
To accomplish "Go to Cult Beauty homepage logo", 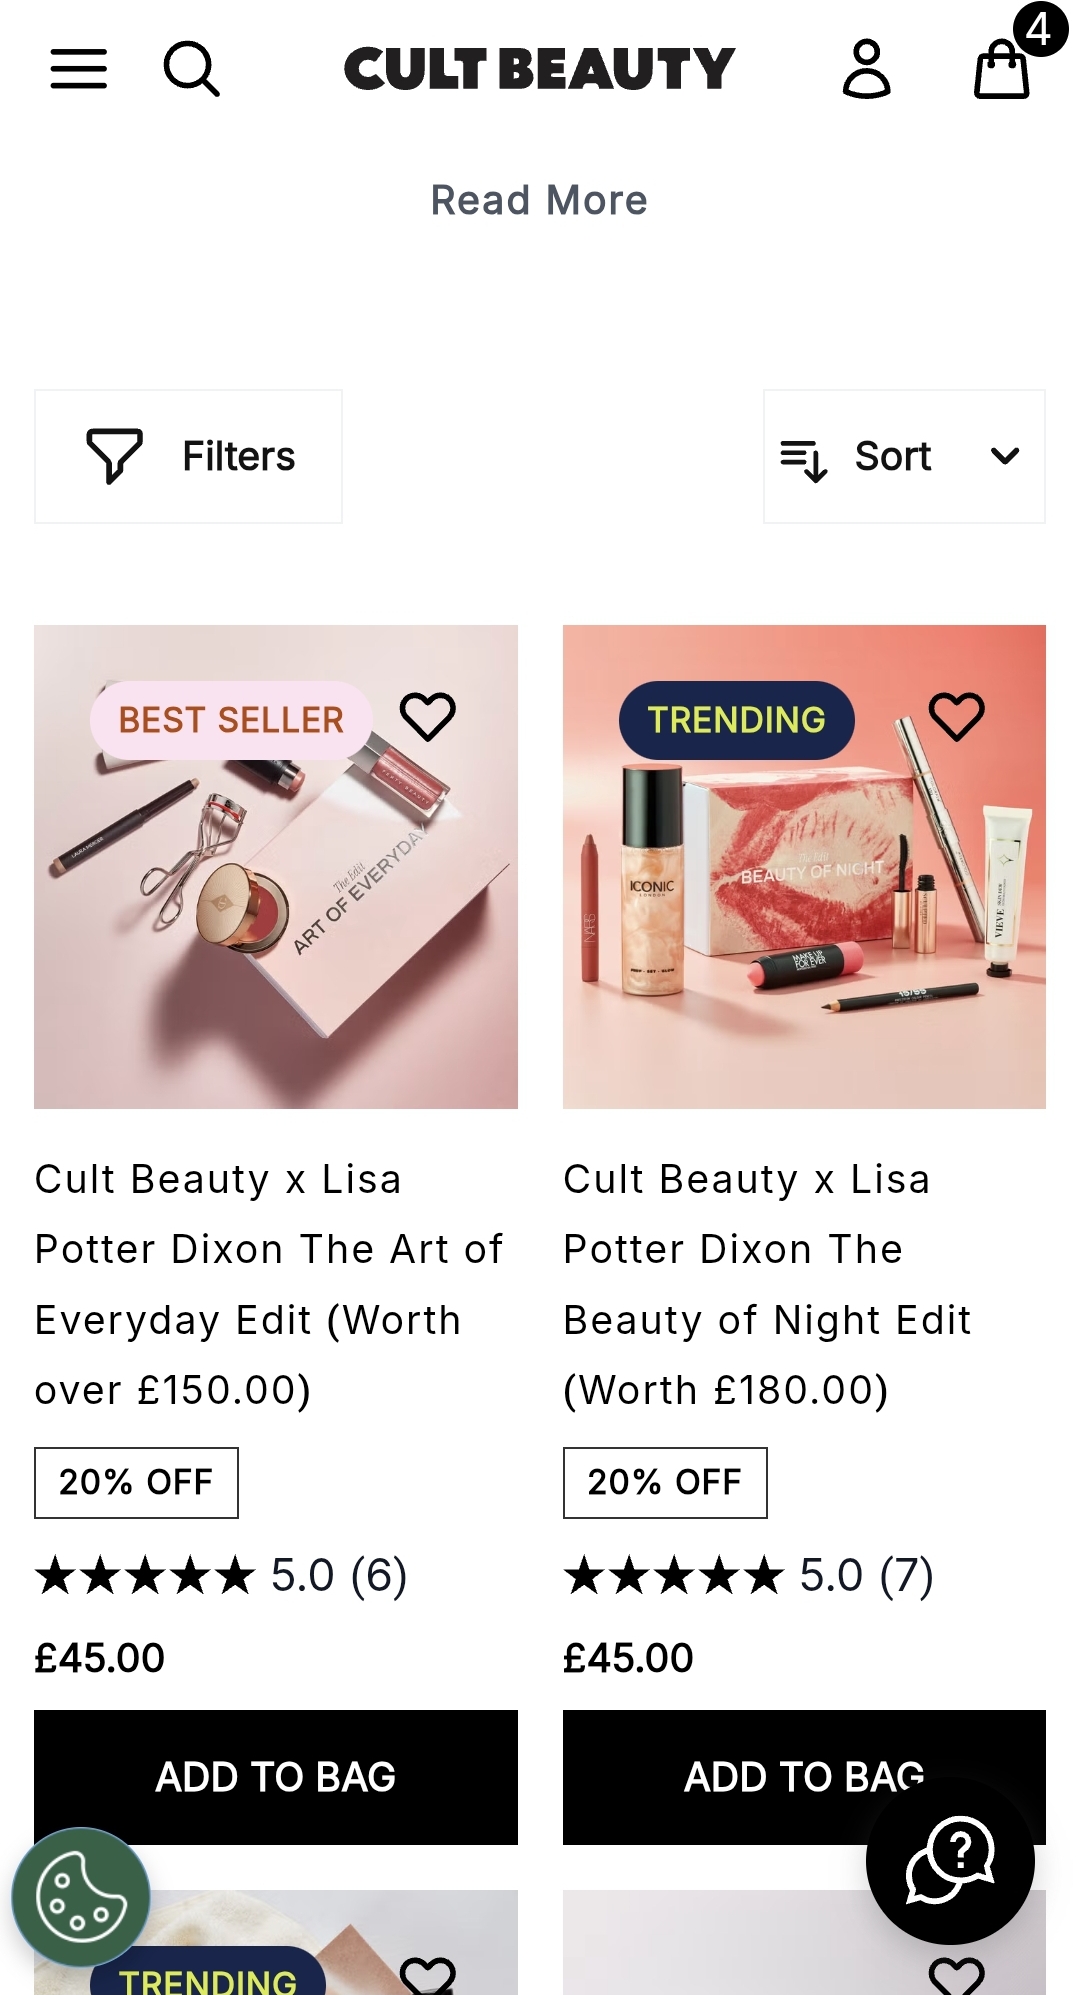I will coord(539,69).
